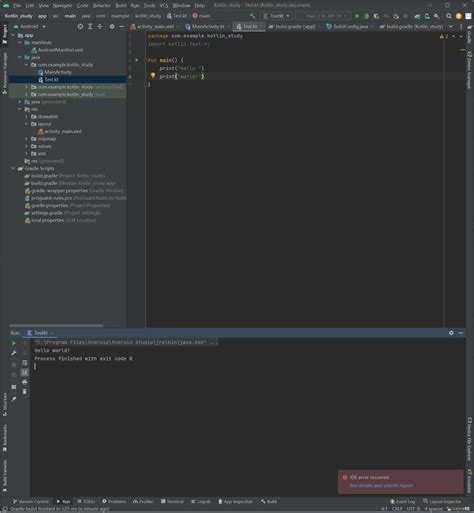Viewport: 474px width, 513px height.
Task: Open the Android view dropdown
Action: click(x=30, y=26)
